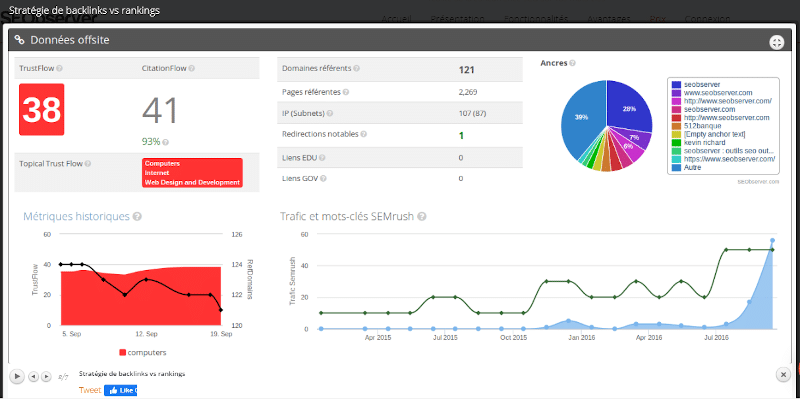Click the 'seobserver.com' chart credit text
The image size is (800, 399).
click(759, 182)
